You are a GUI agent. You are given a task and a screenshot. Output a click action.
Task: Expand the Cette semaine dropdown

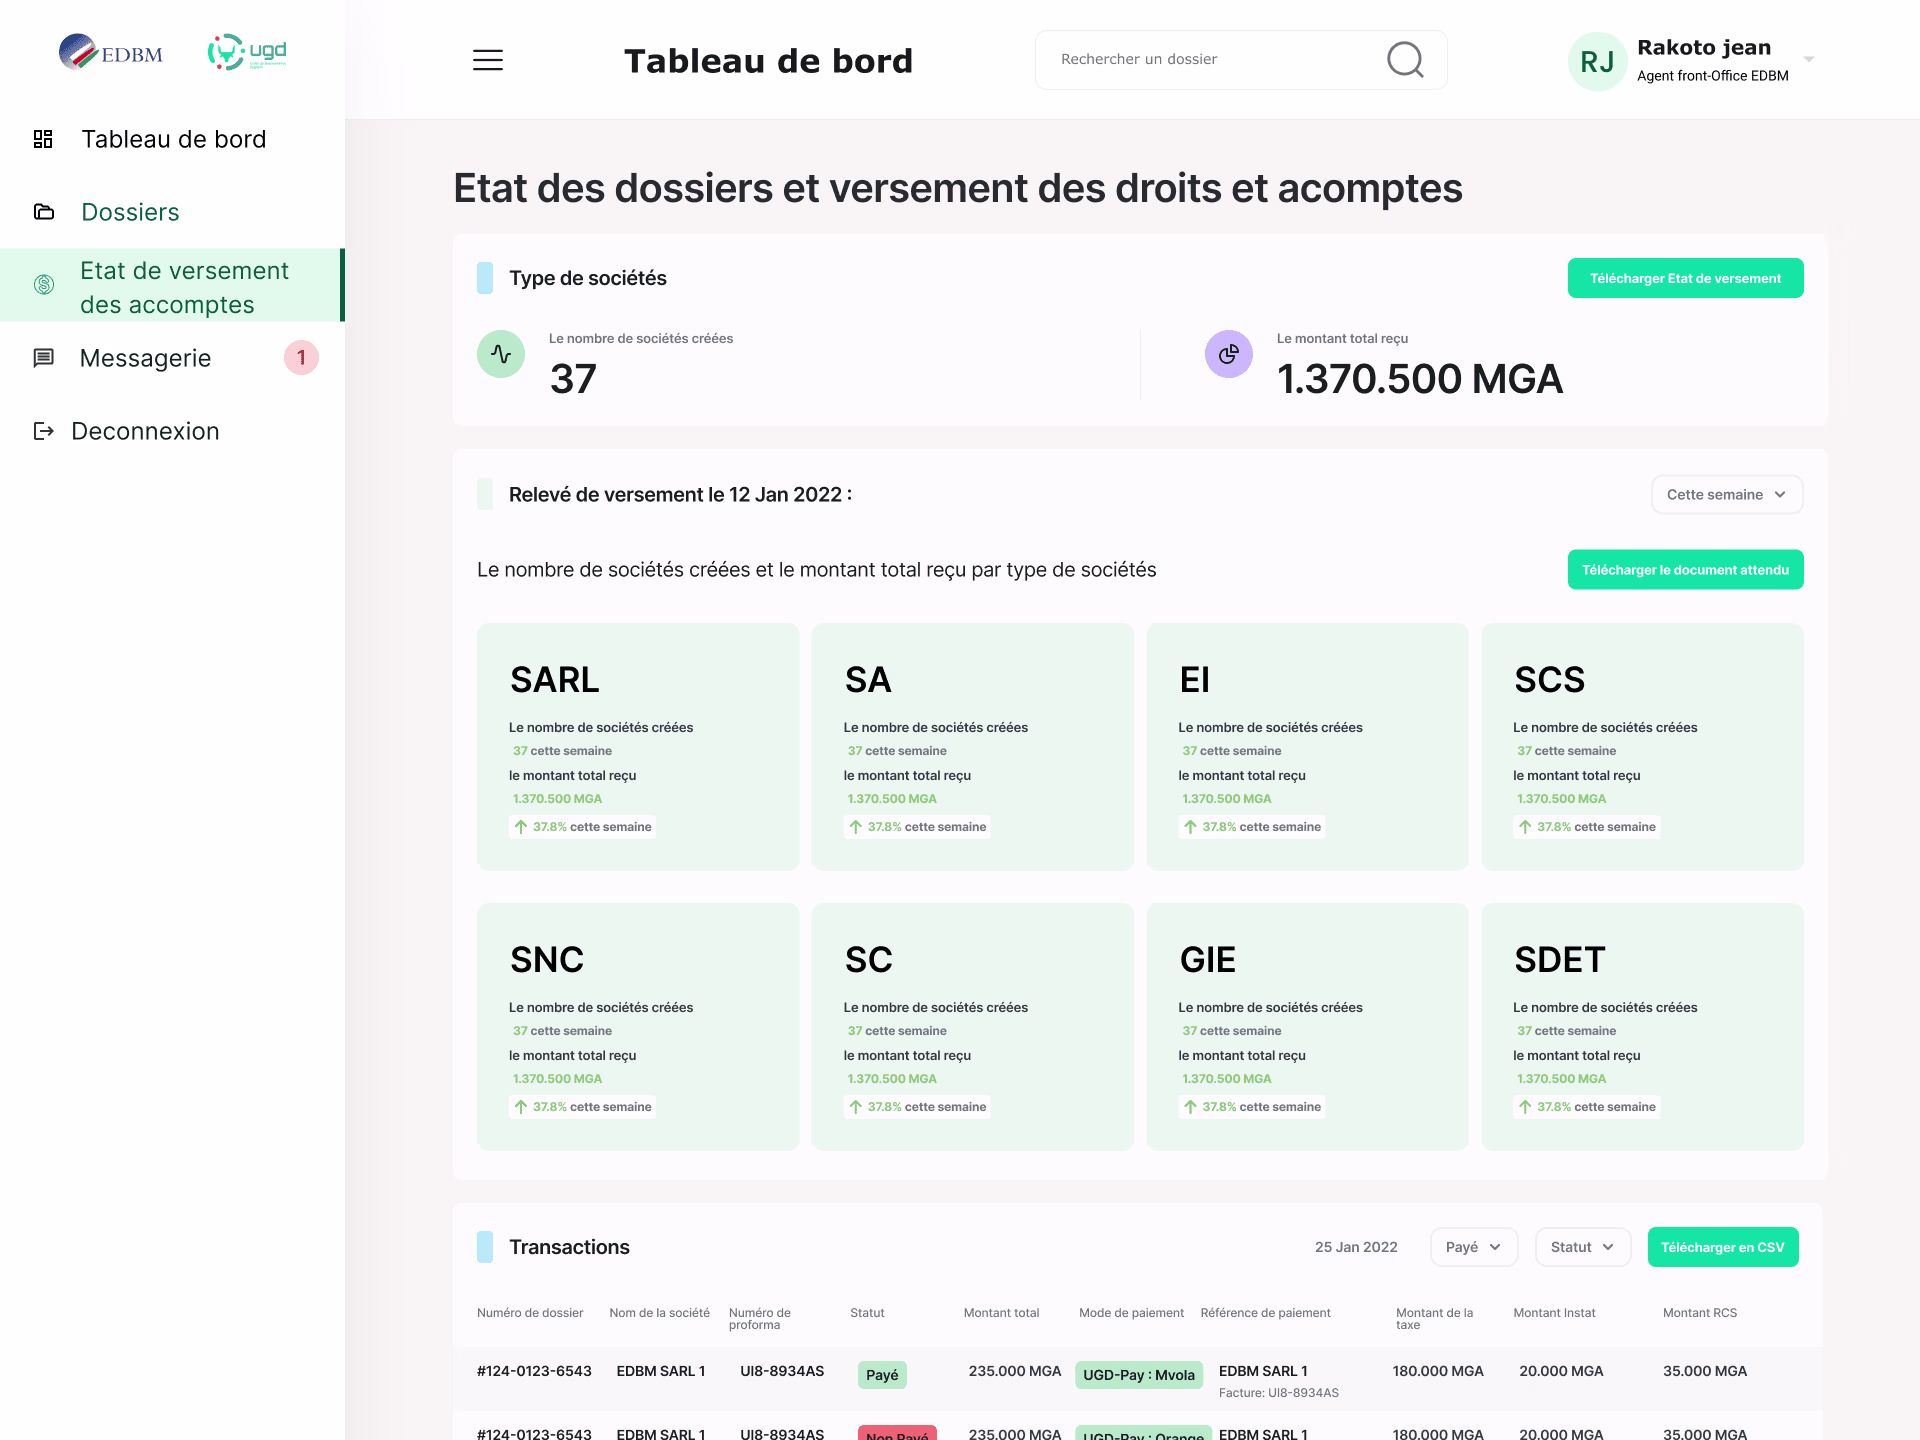coord(1726,494)
